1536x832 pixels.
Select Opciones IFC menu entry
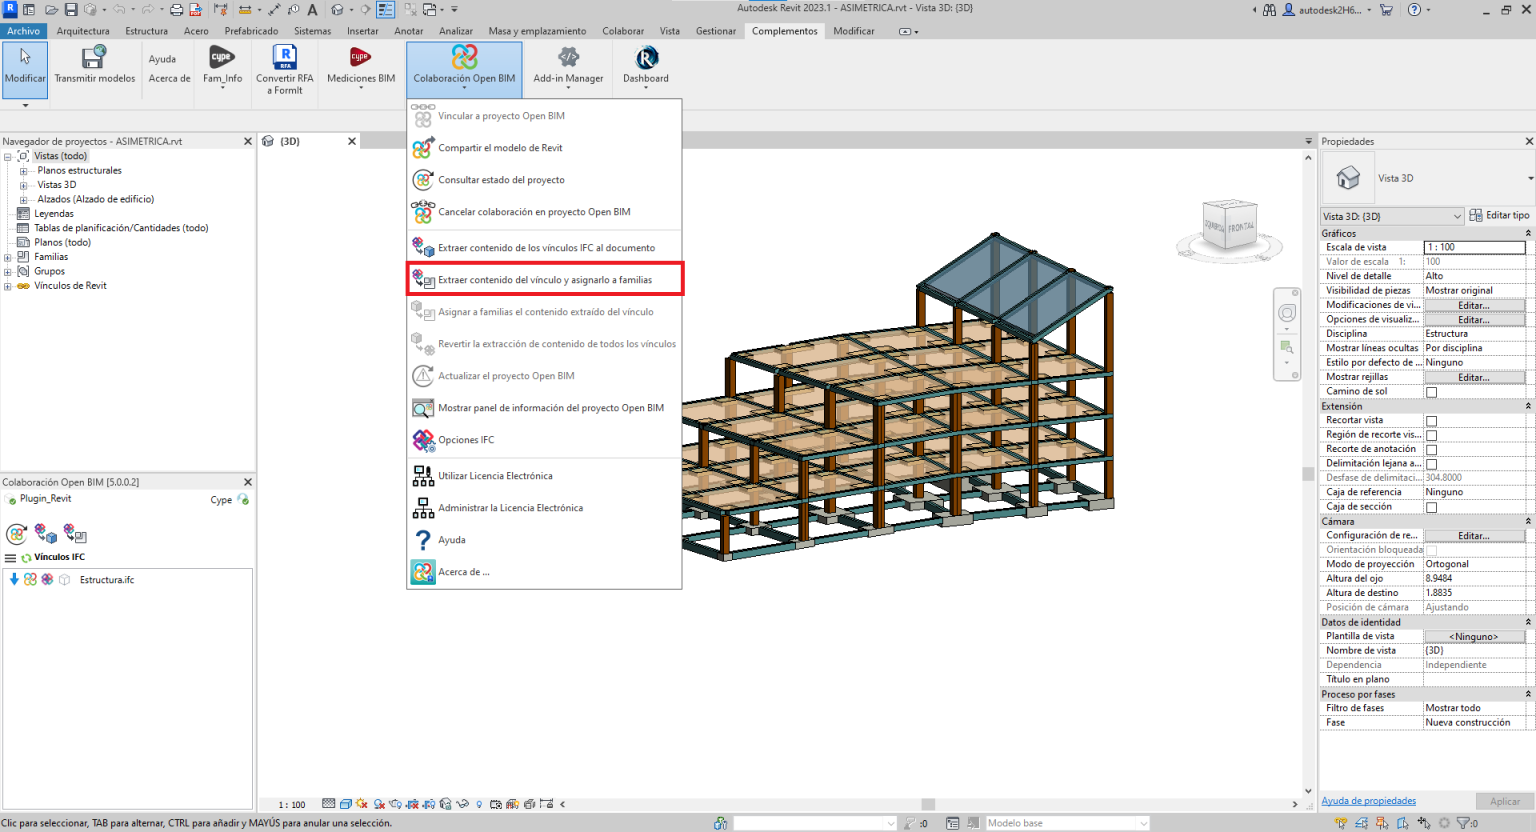(x=544, y=440)
